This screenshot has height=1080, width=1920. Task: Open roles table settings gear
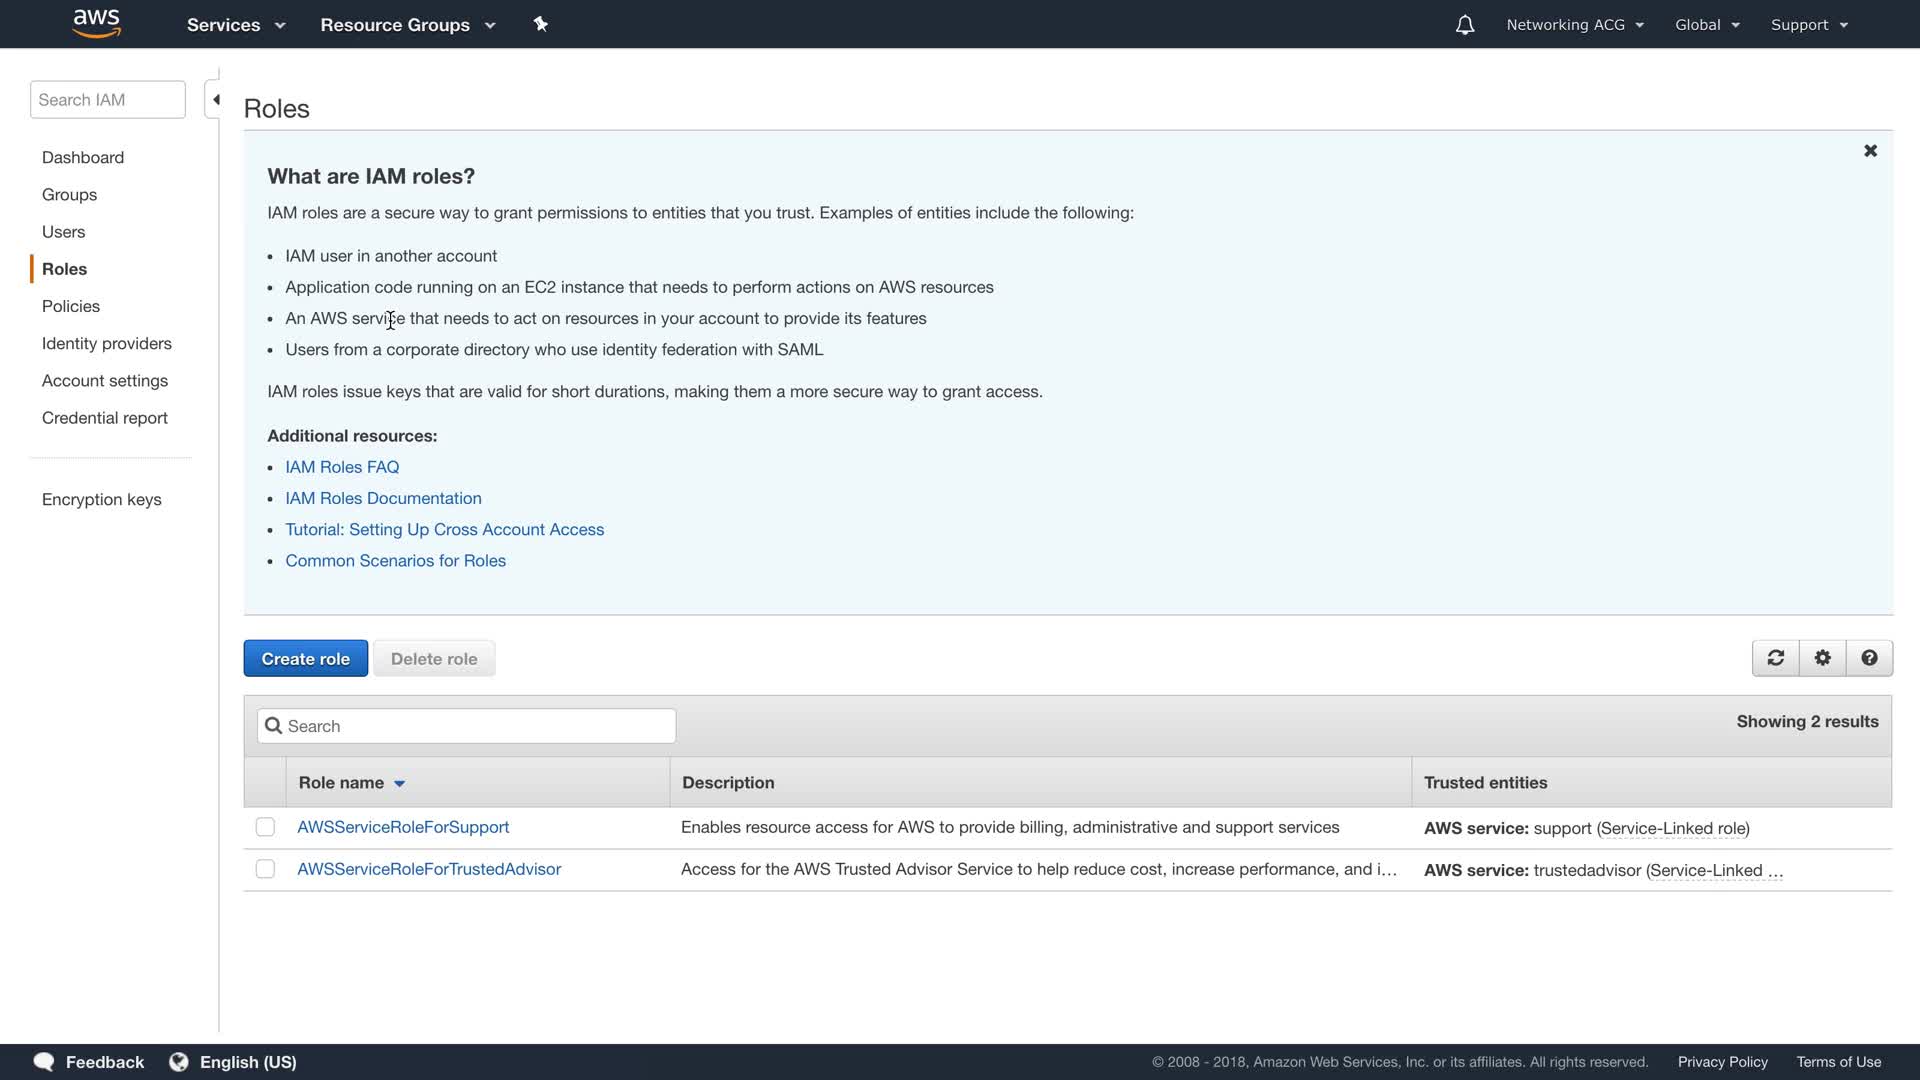pyautogui.click(x=1822, y=658)
